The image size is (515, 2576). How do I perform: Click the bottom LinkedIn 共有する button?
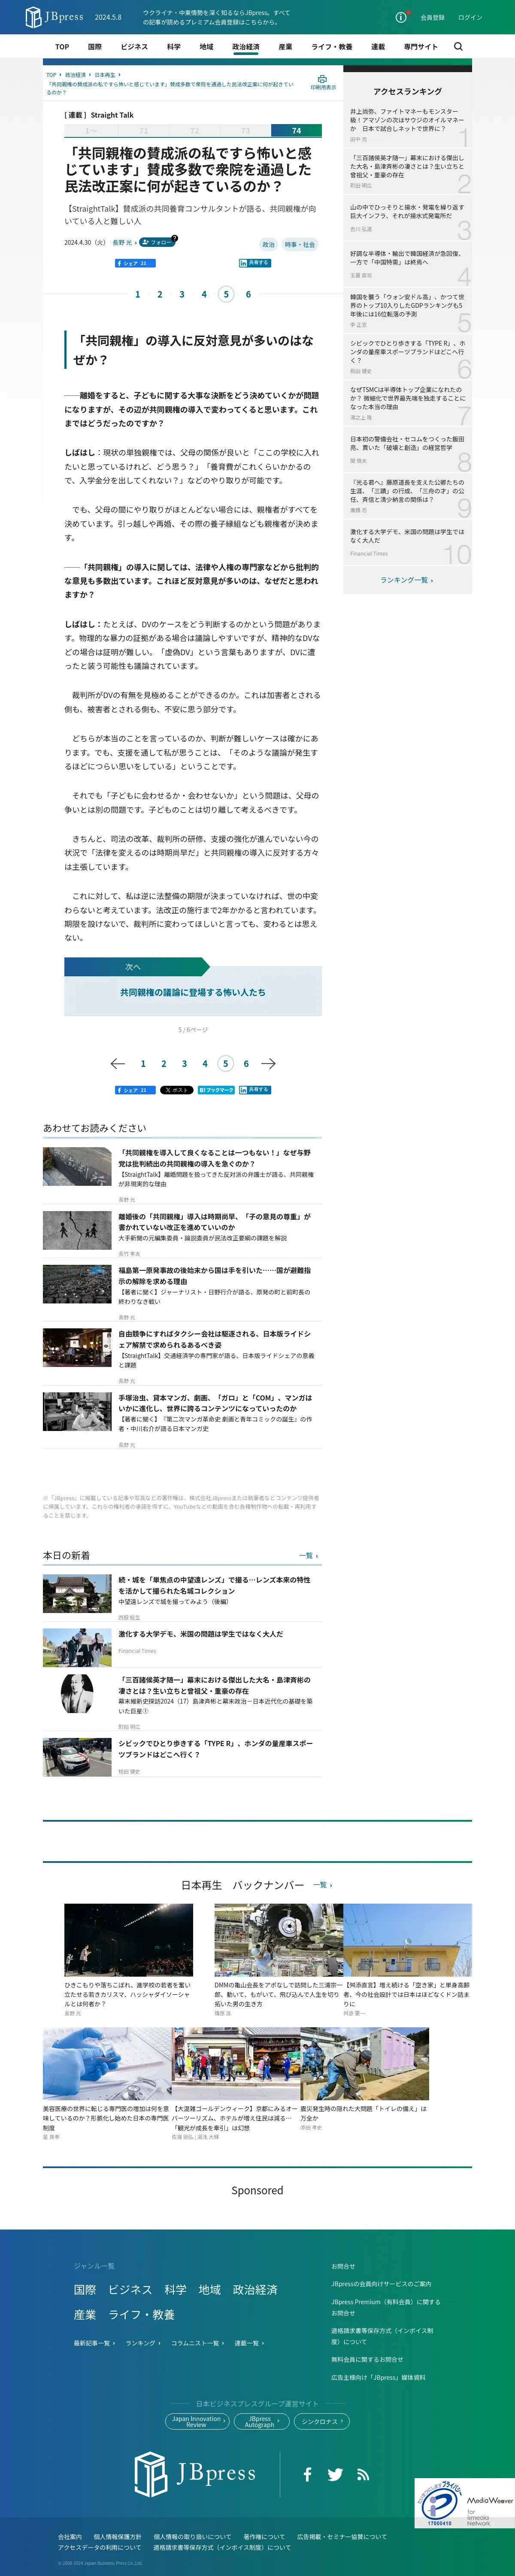click(255, 1090)
